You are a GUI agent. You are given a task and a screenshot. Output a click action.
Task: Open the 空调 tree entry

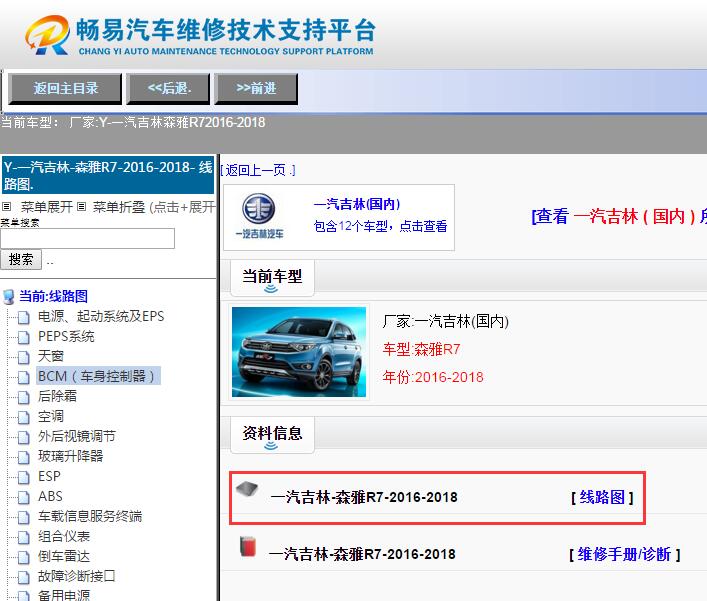pyautogui.click(x=50, y=416)
